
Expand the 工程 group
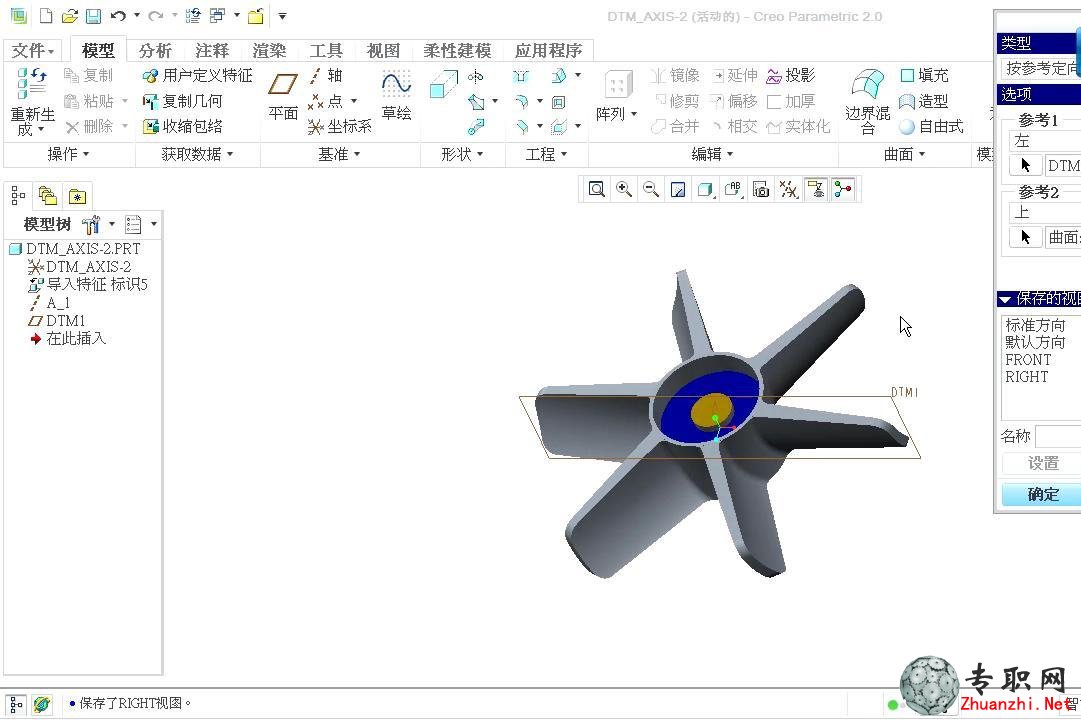546,154
